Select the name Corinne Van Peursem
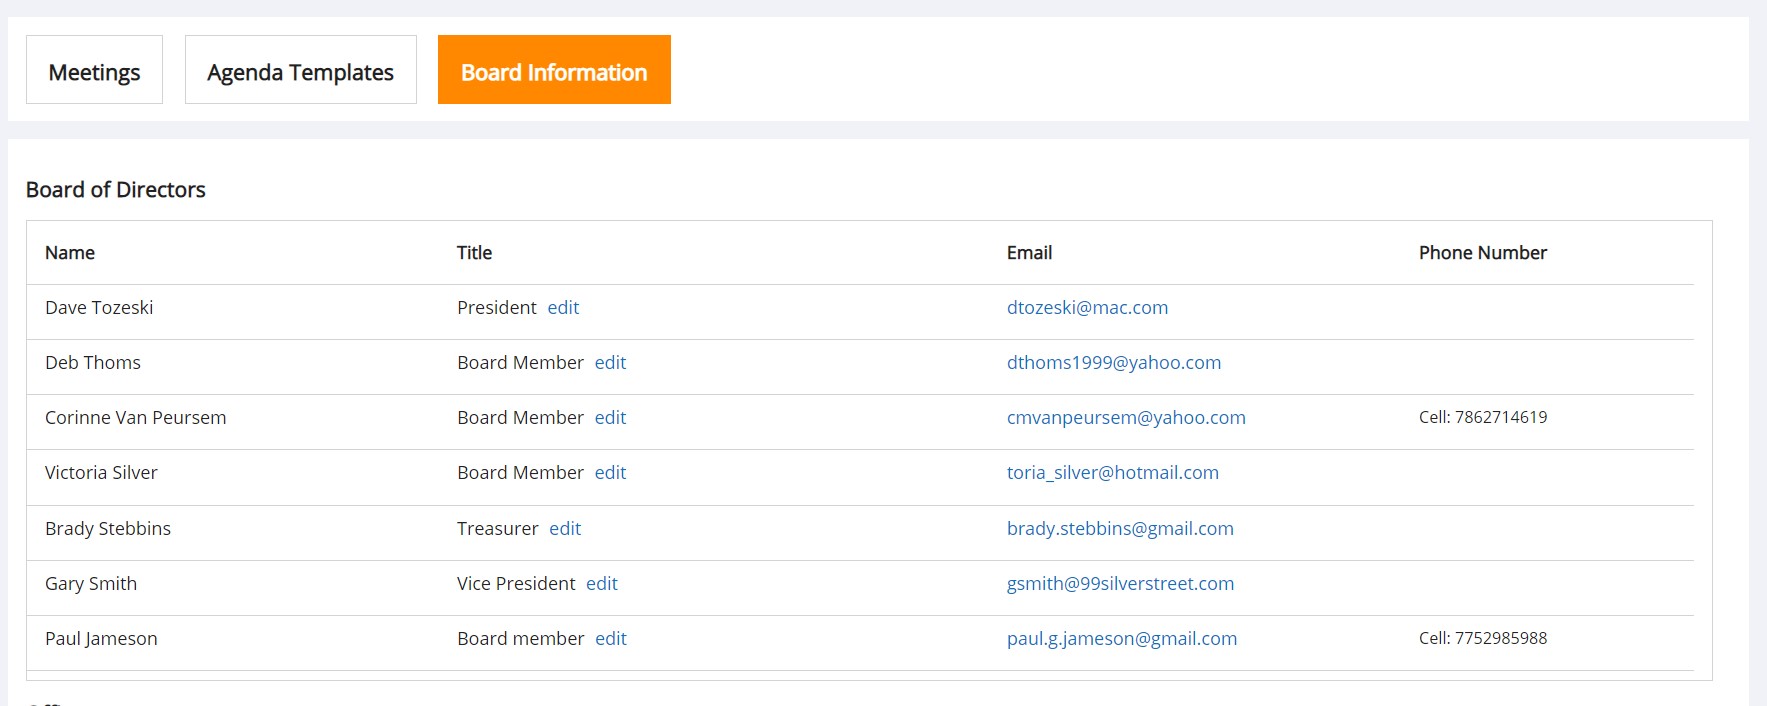This screenshot has height=706, width=1767. tap(136, 418)
